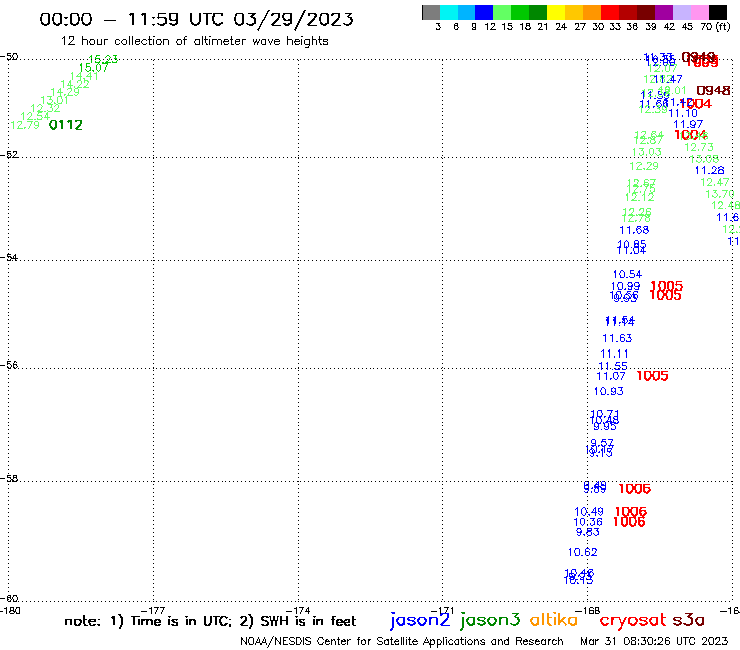Select the '-171' longitude axis label
Screen dimensions: 740x650
point(442,610)
